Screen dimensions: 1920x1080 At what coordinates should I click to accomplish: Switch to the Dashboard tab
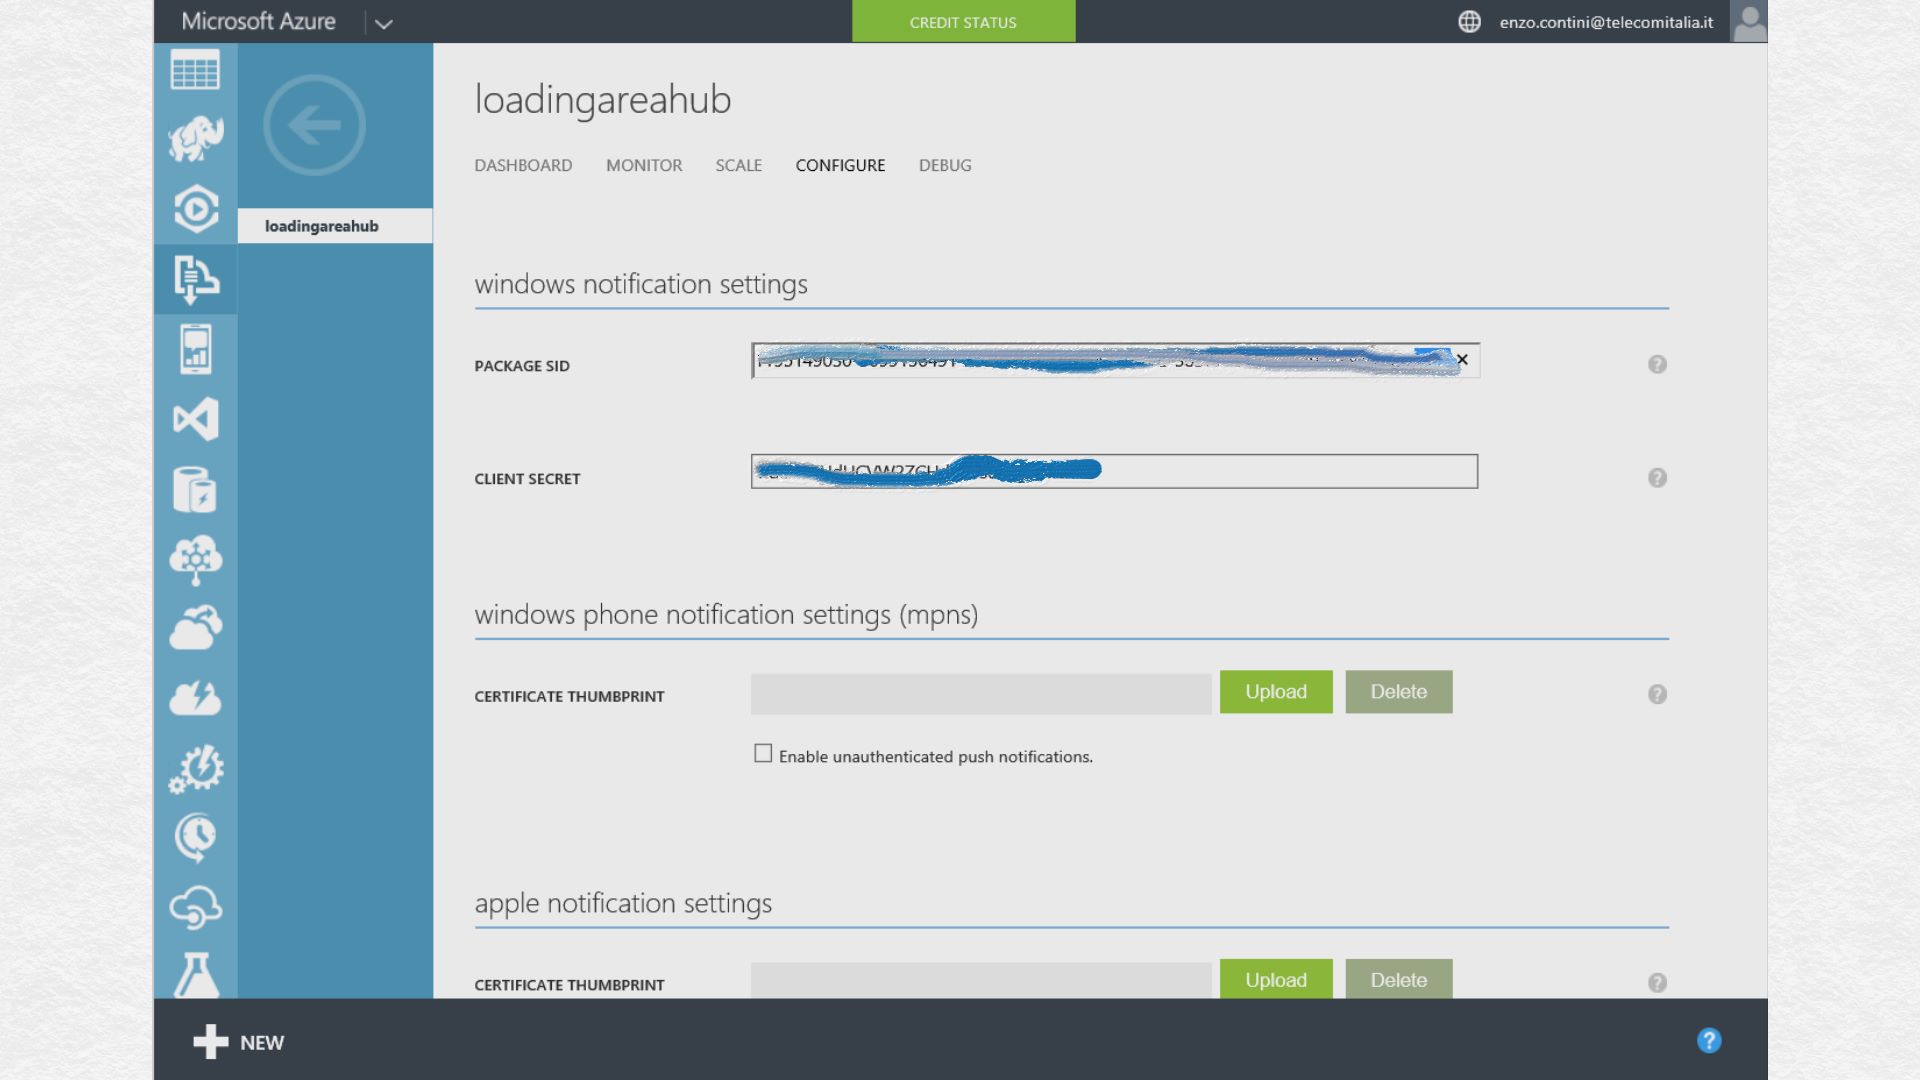click(x=523, y=165)
